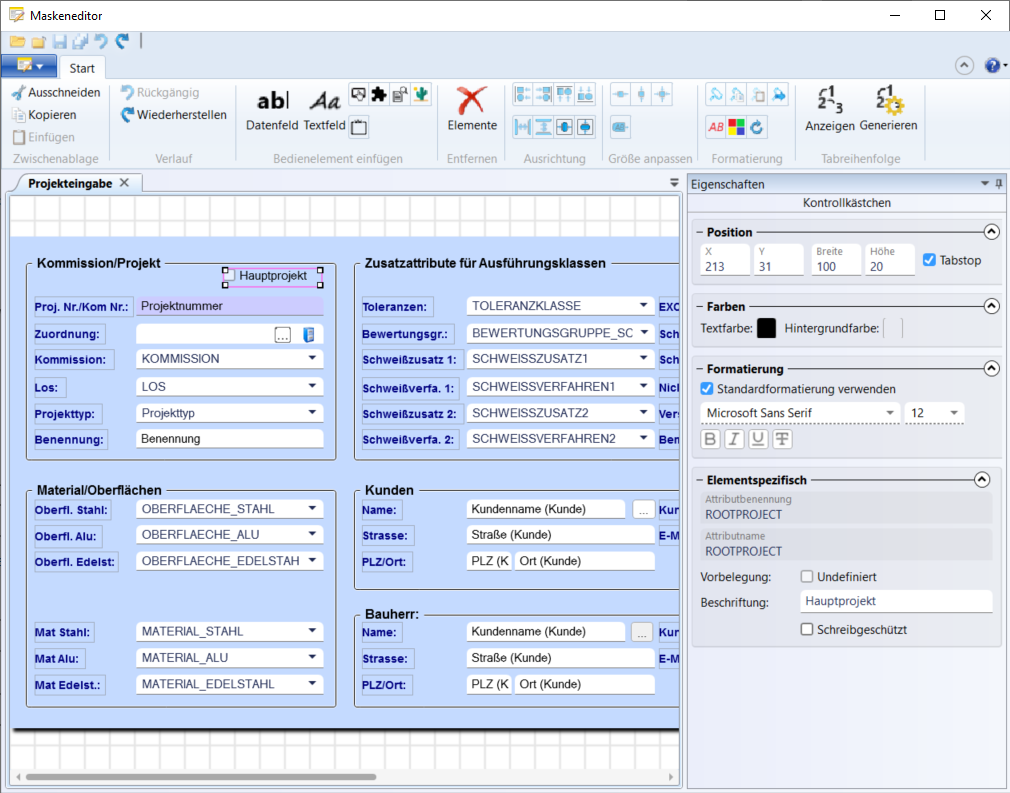
Task: Click the cactus insert icon
Action: tap(421, 95)
